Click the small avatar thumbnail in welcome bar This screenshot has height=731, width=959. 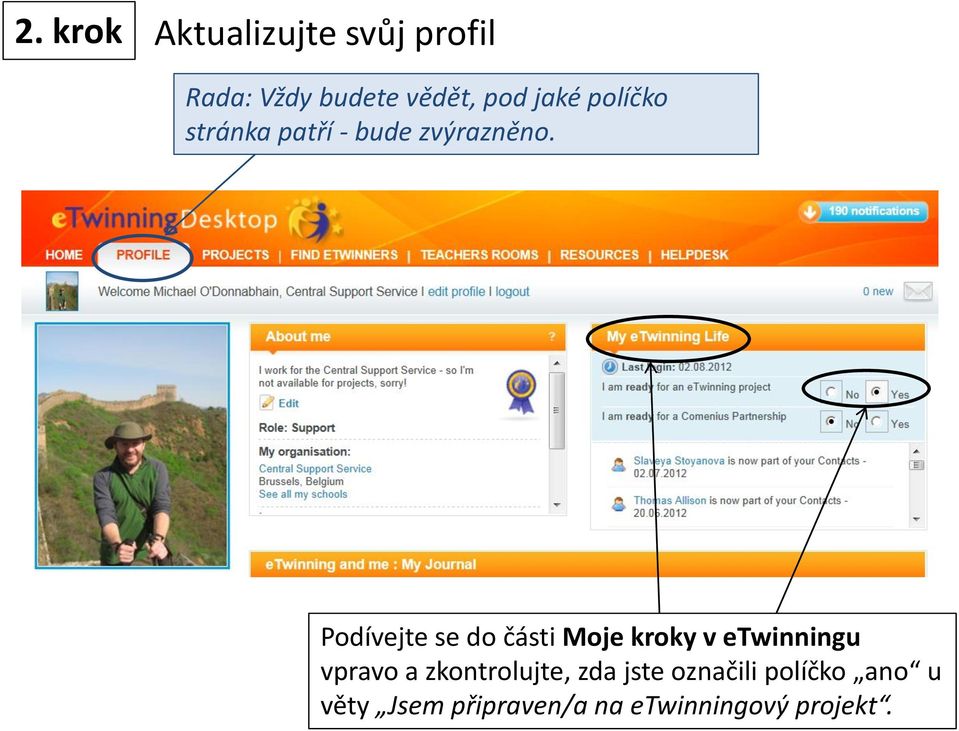(x=62, y=291)
